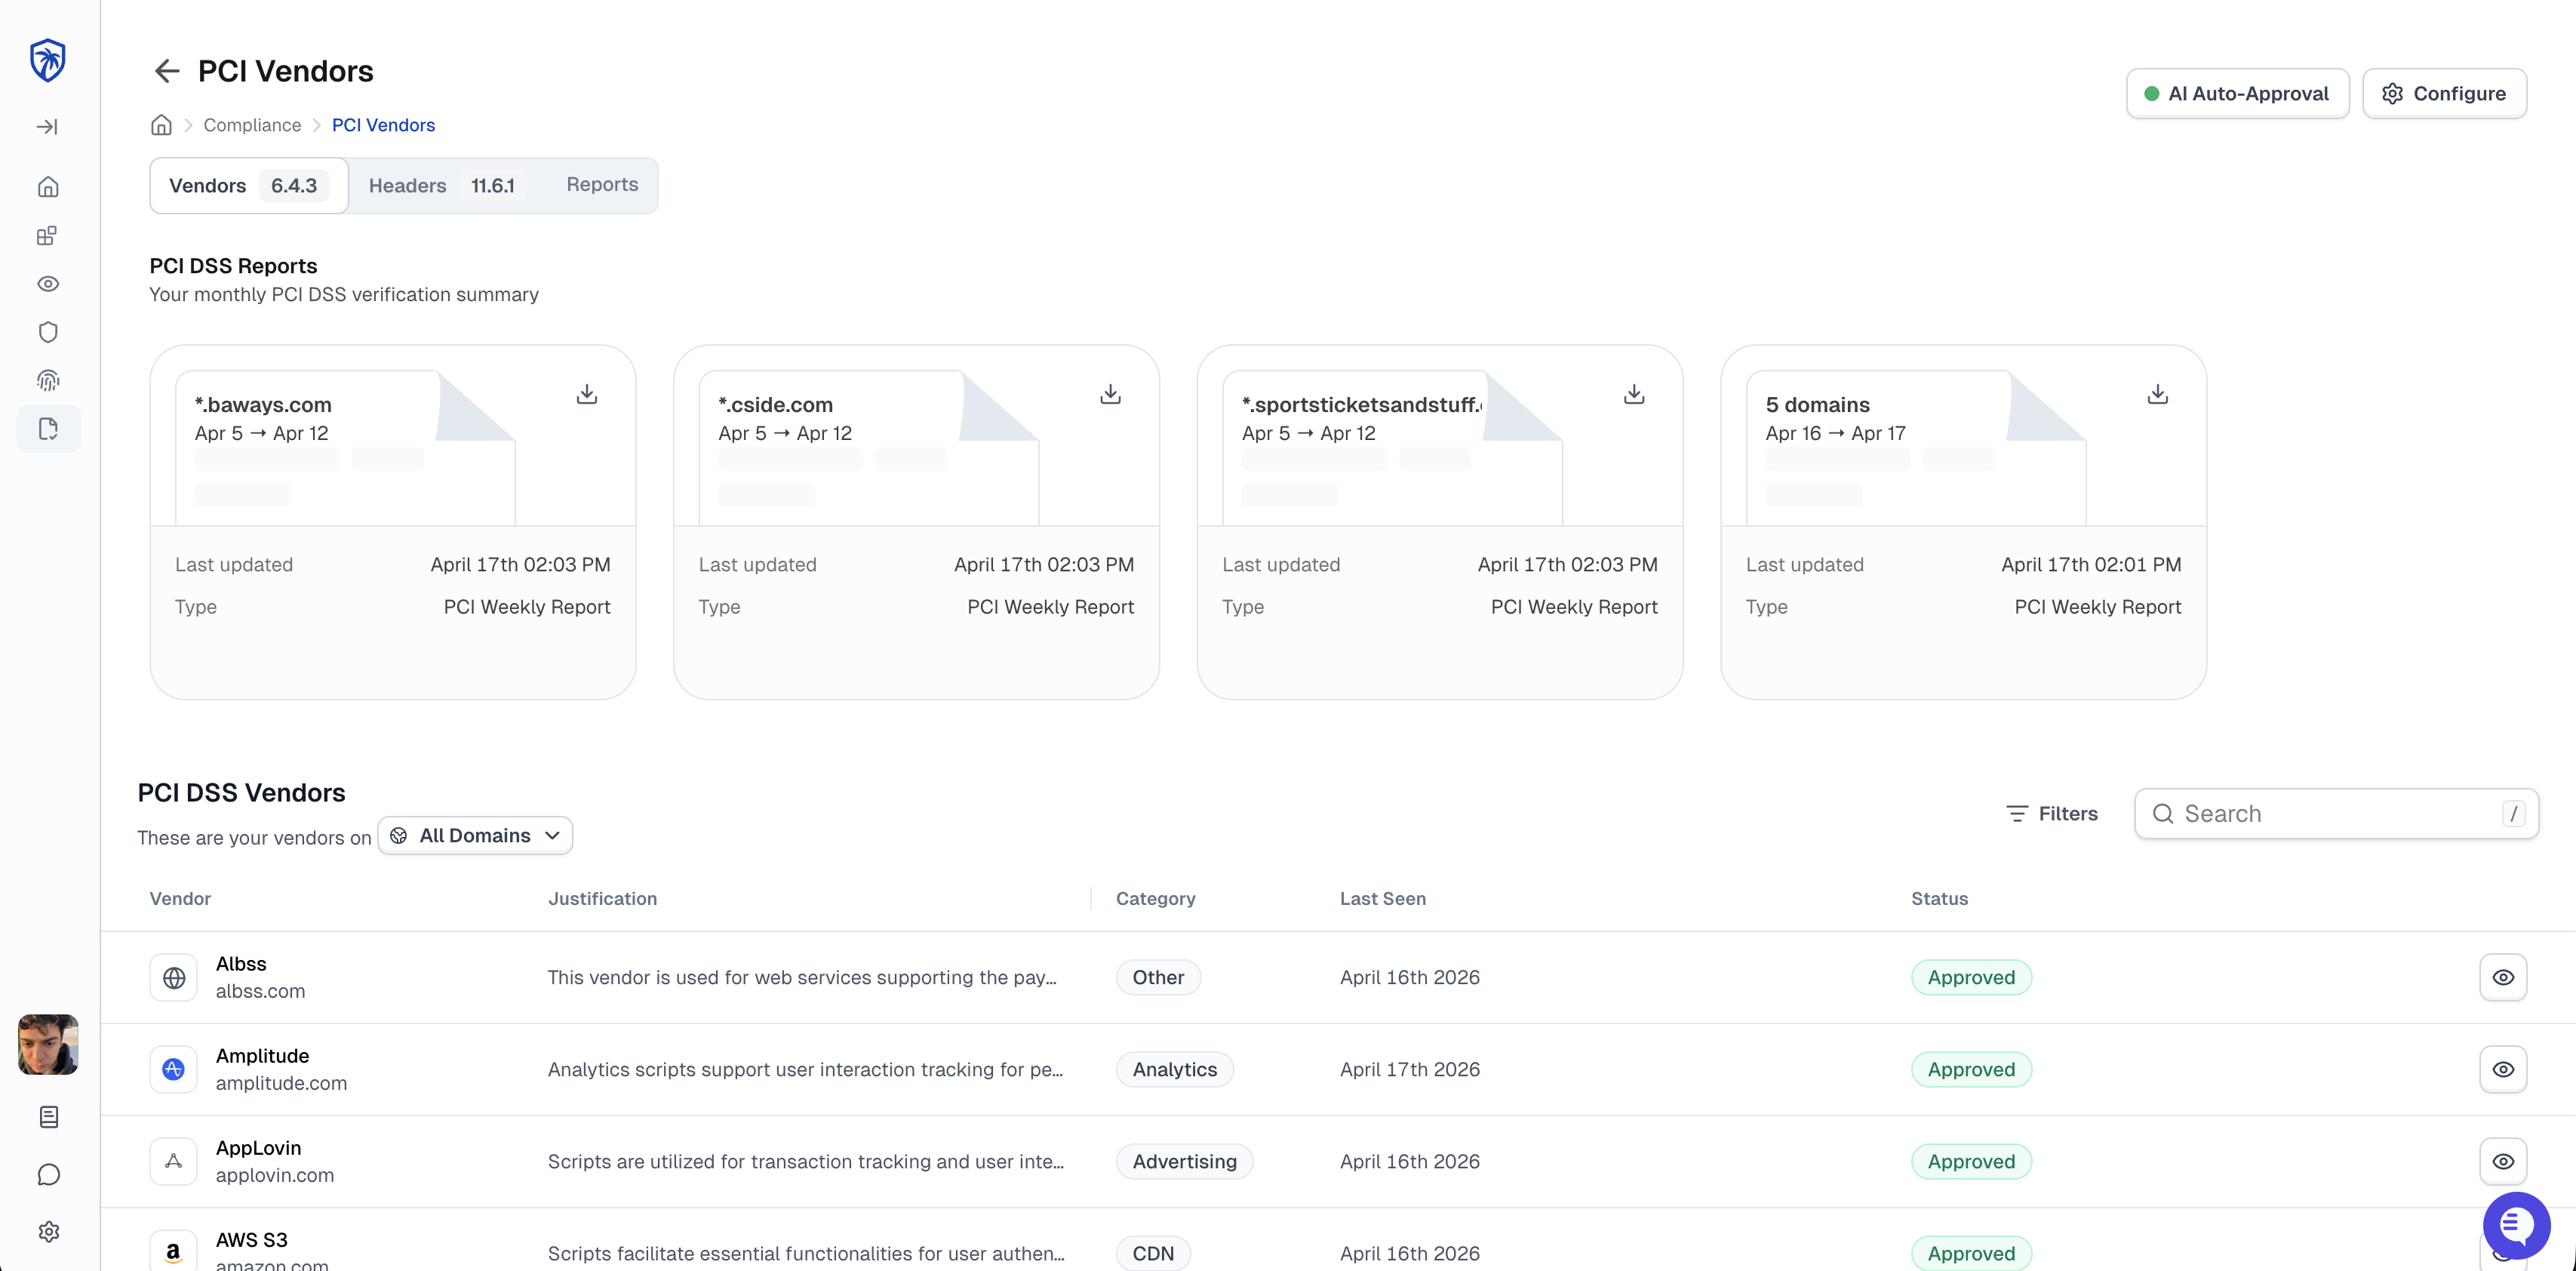This screenshot has height=1271, width=2576.
Task: Select the amplitude.com domain text
Action: [281, 1083]
